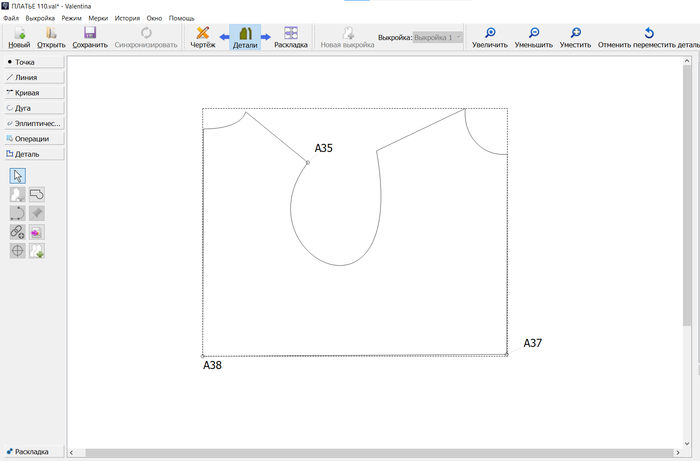Click the Раскладка tab at bottom left
This screenshot has width=700, height=461.
(x=32, y=451)
